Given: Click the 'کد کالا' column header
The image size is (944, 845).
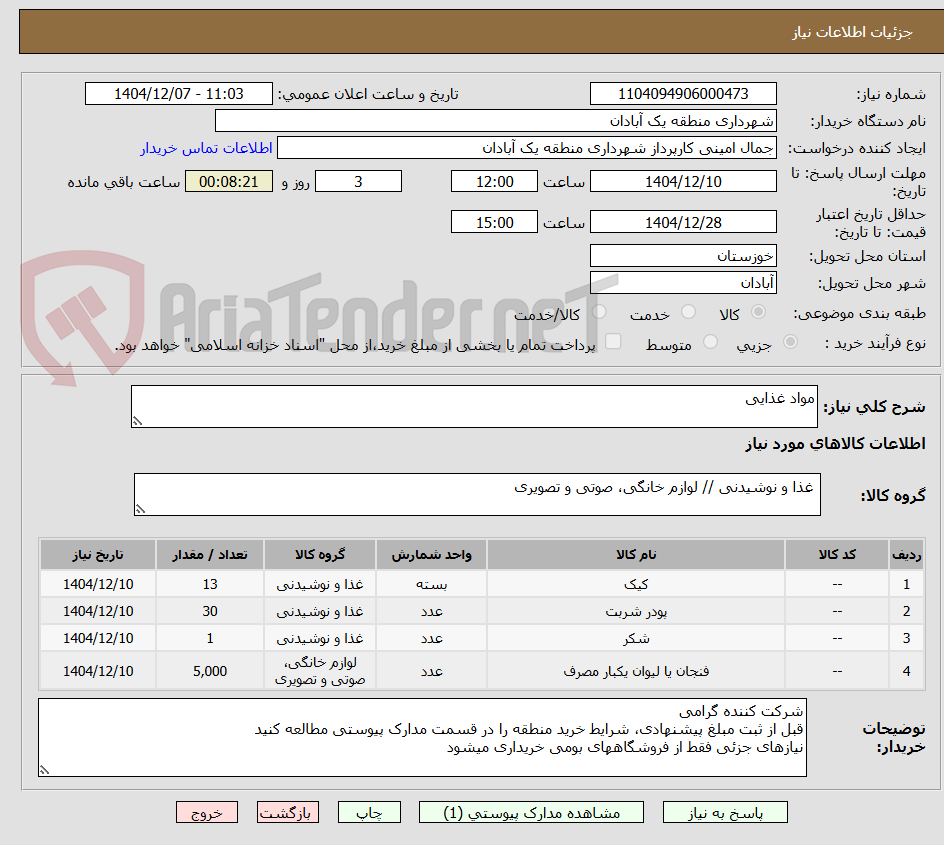Looking at the screenshot, I should tap(837, 554).
